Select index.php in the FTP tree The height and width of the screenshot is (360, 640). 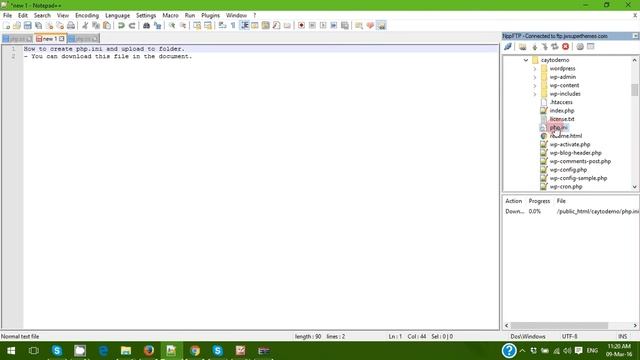click(x=562, y=111)
